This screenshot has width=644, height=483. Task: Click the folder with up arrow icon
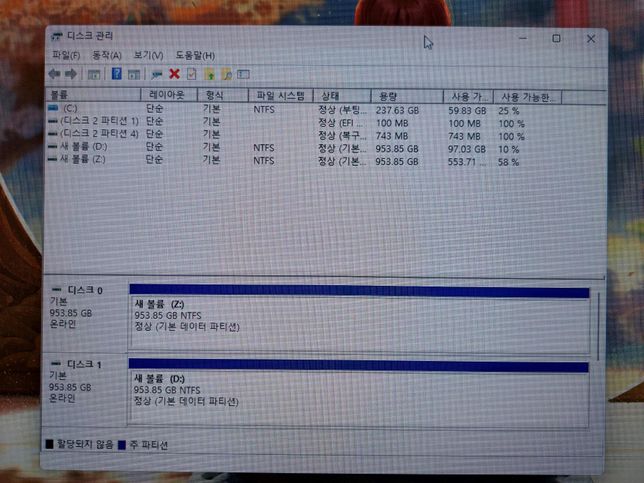pyautogui.click(x=209, y=74)
